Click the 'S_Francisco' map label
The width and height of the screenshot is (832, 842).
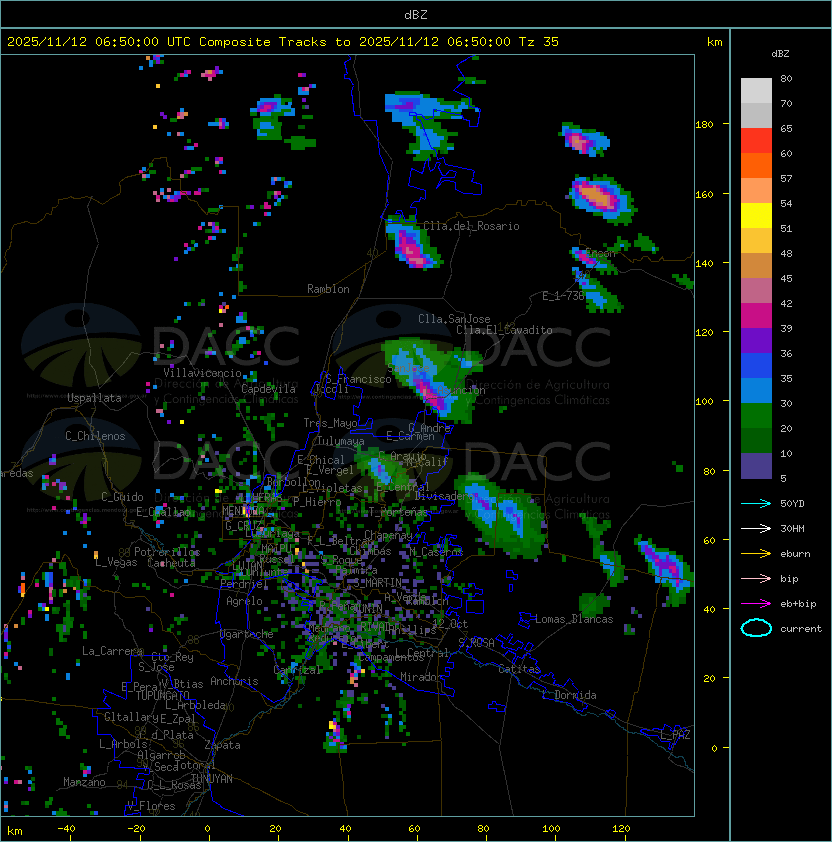pyautogui.click(x=358, y=379)
